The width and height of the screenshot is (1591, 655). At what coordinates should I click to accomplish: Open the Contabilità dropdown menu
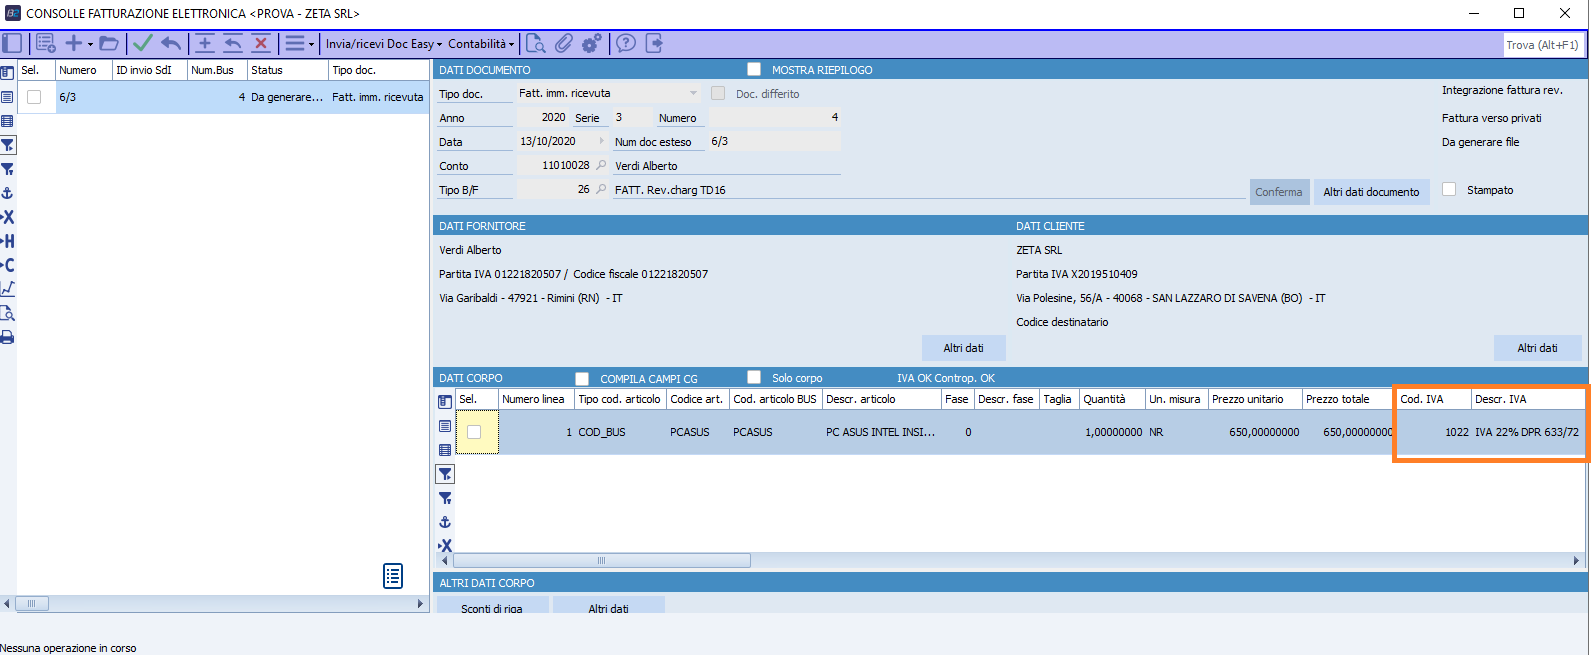[x=481, y=44]
